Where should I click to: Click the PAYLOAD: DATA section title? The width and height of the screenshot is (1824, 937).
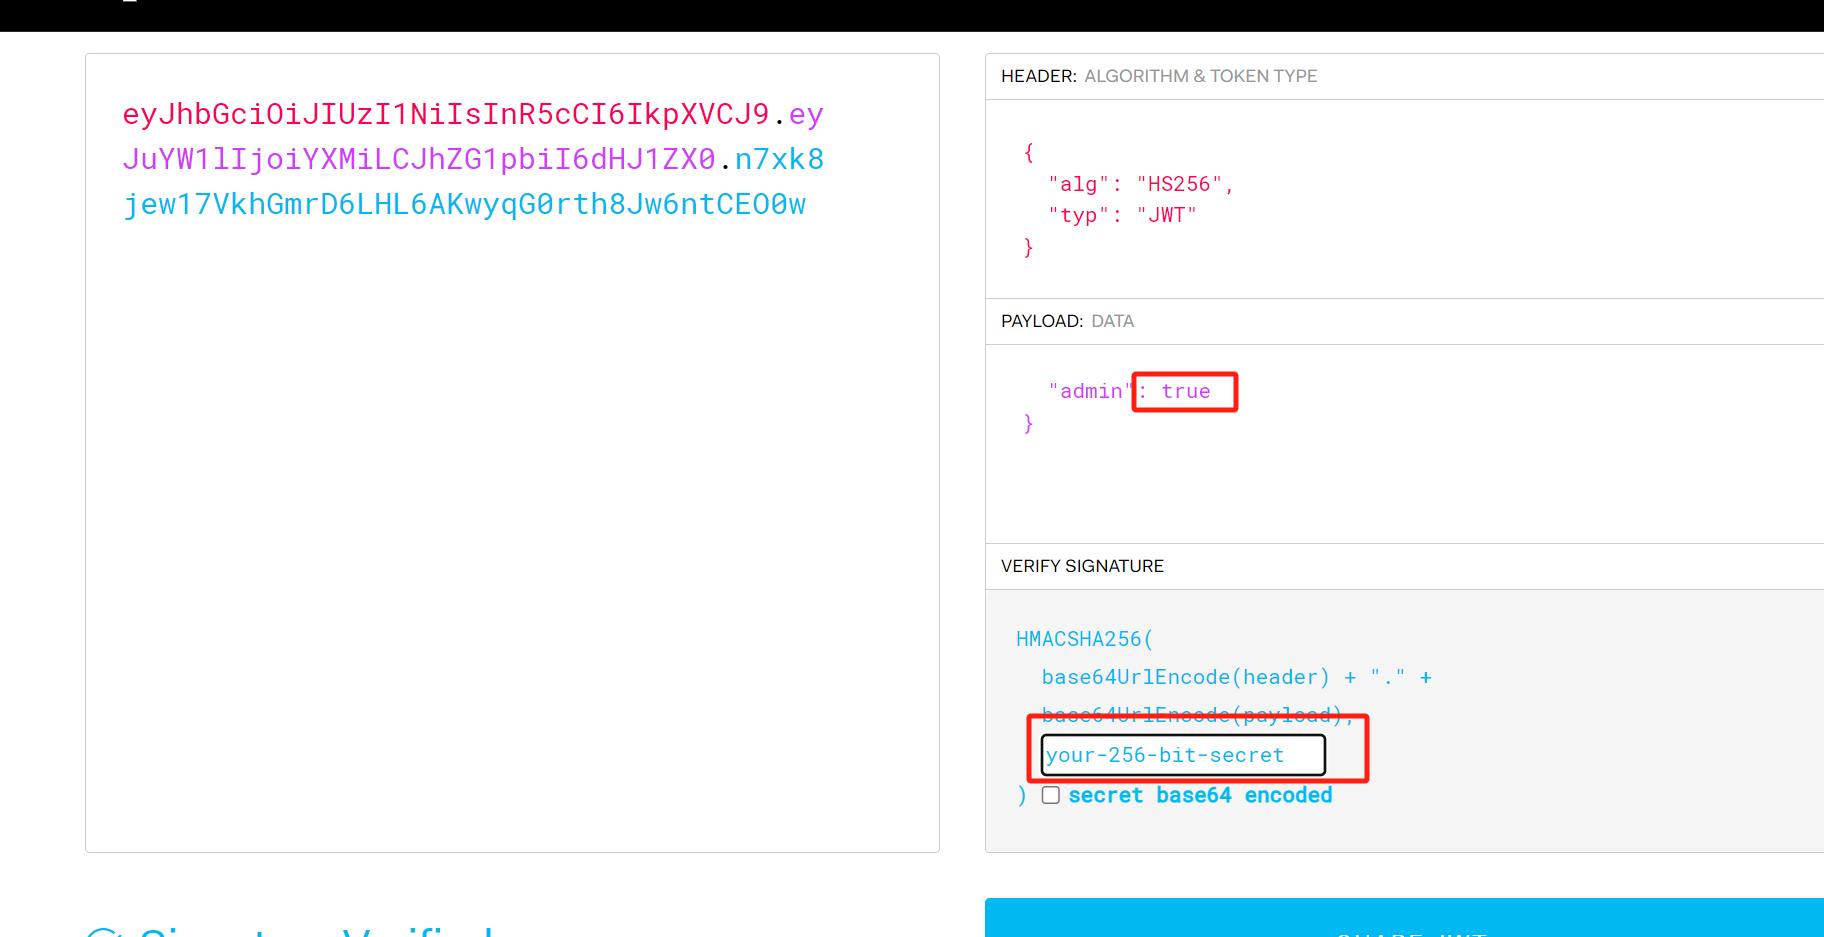1067,321
